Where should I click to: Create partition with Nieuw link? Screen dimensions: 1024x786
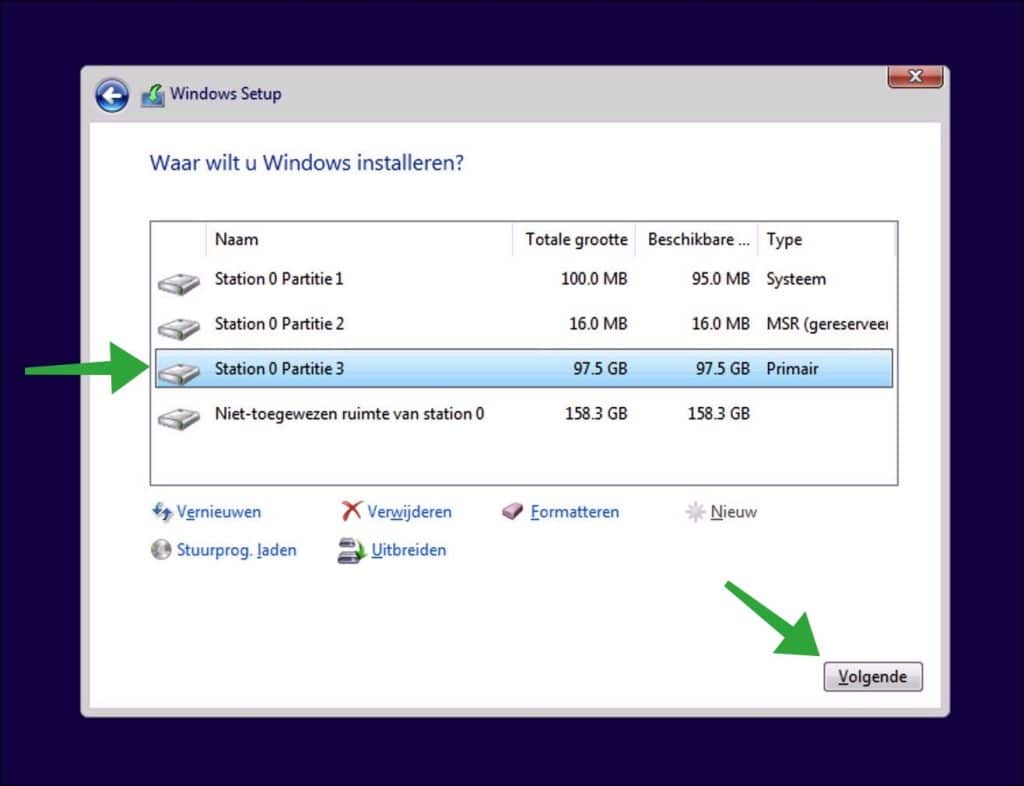click(x=733, y=512)
